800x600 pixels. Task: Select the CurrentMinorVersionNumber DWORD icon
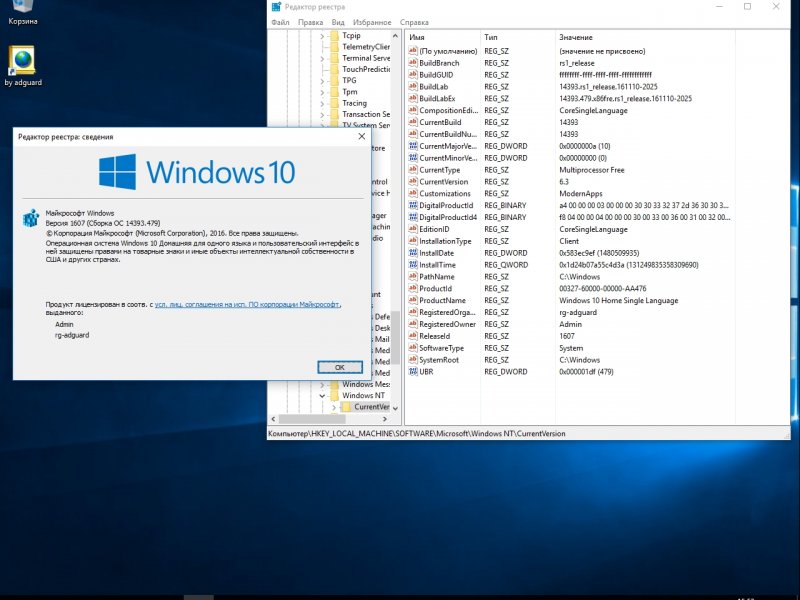(413, 158)
